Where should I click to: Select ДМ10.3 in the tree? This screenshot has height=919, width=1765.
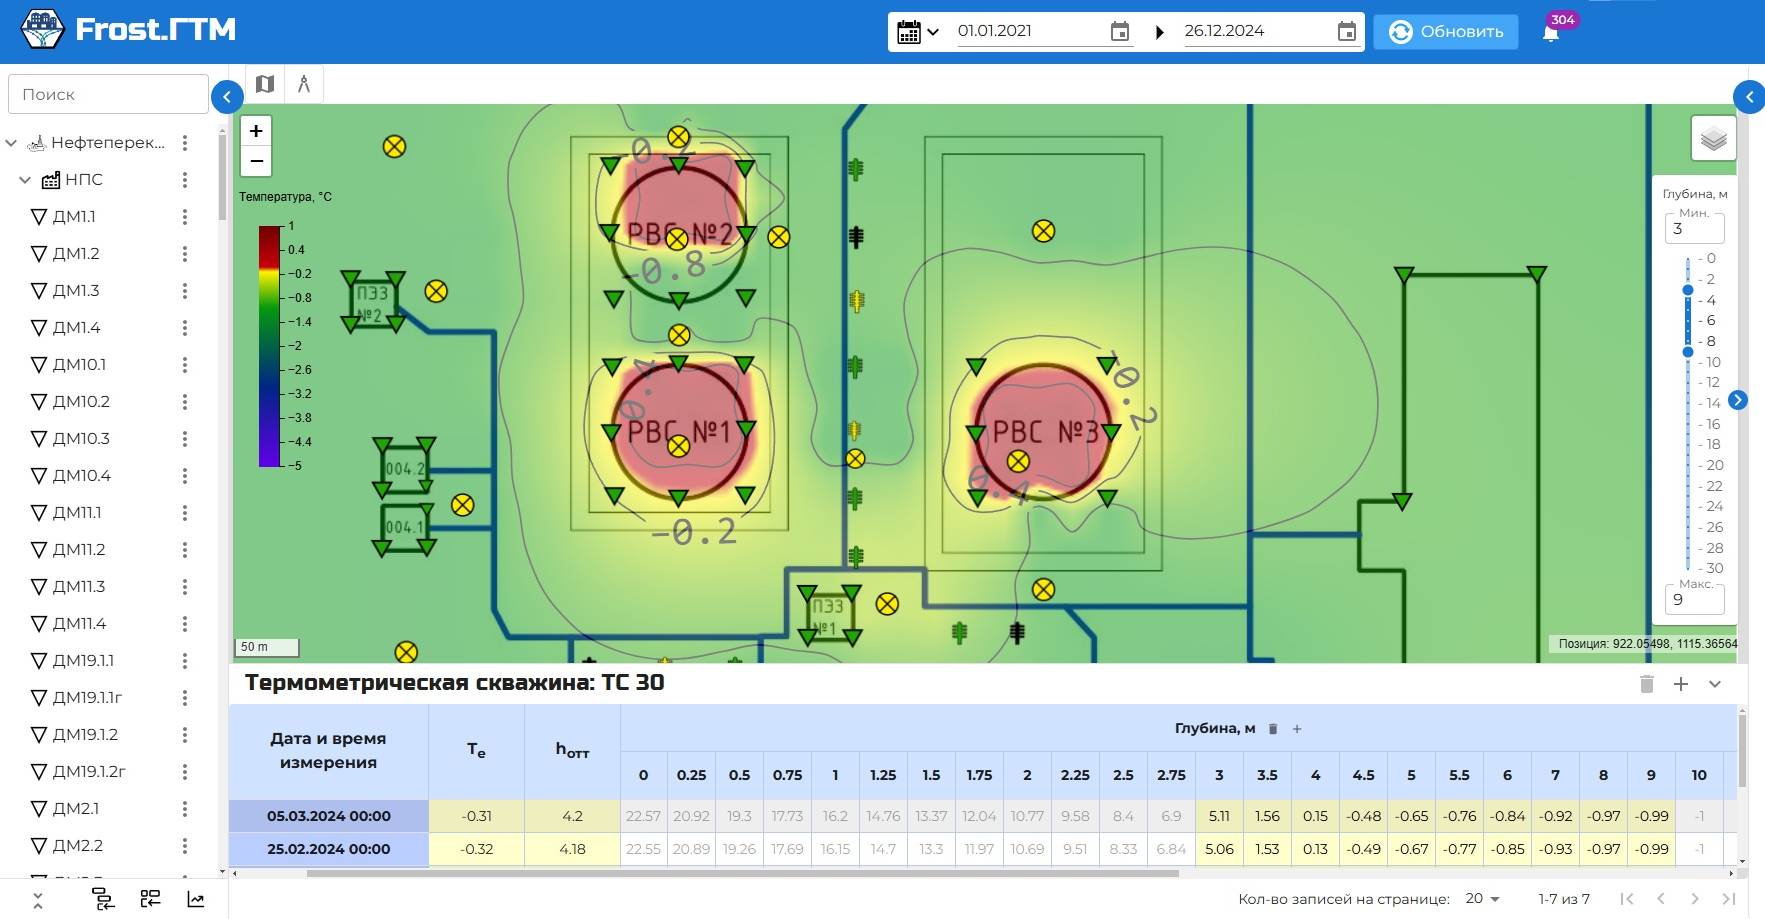point(81,439)
